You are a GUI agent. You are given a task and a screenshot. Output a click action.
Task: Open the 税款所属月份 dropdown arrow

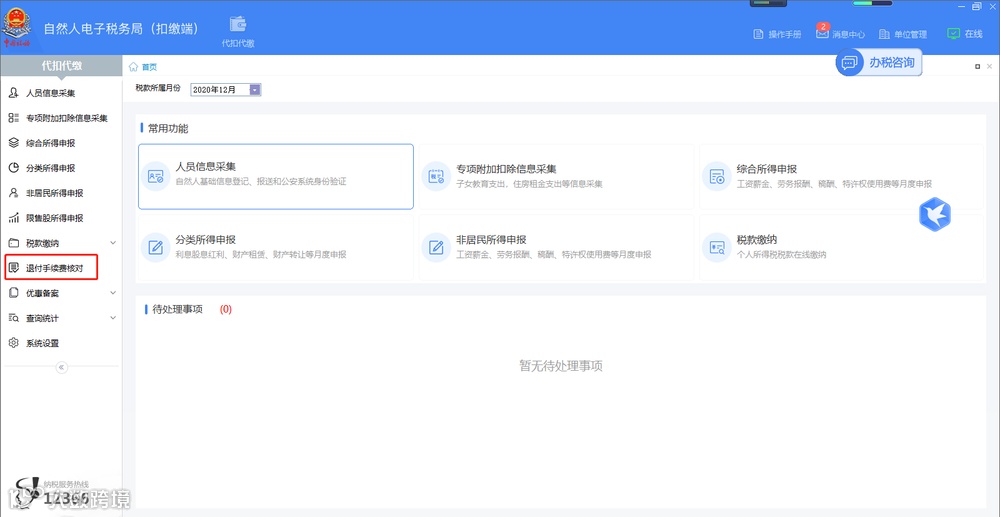tap(255, 90)
